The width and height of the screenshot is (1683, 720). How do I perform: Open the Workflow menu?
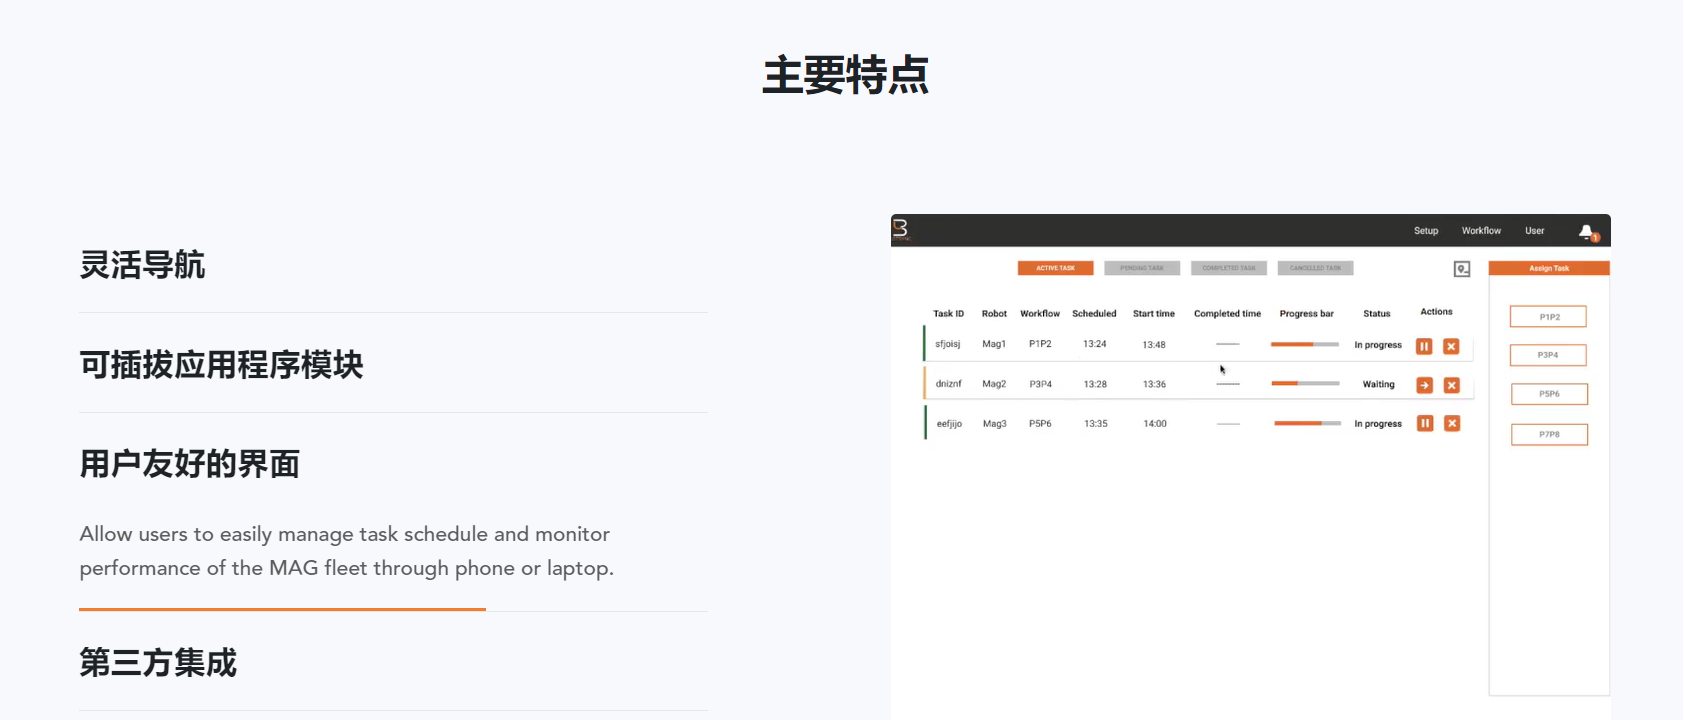[x=1480, y=231]
